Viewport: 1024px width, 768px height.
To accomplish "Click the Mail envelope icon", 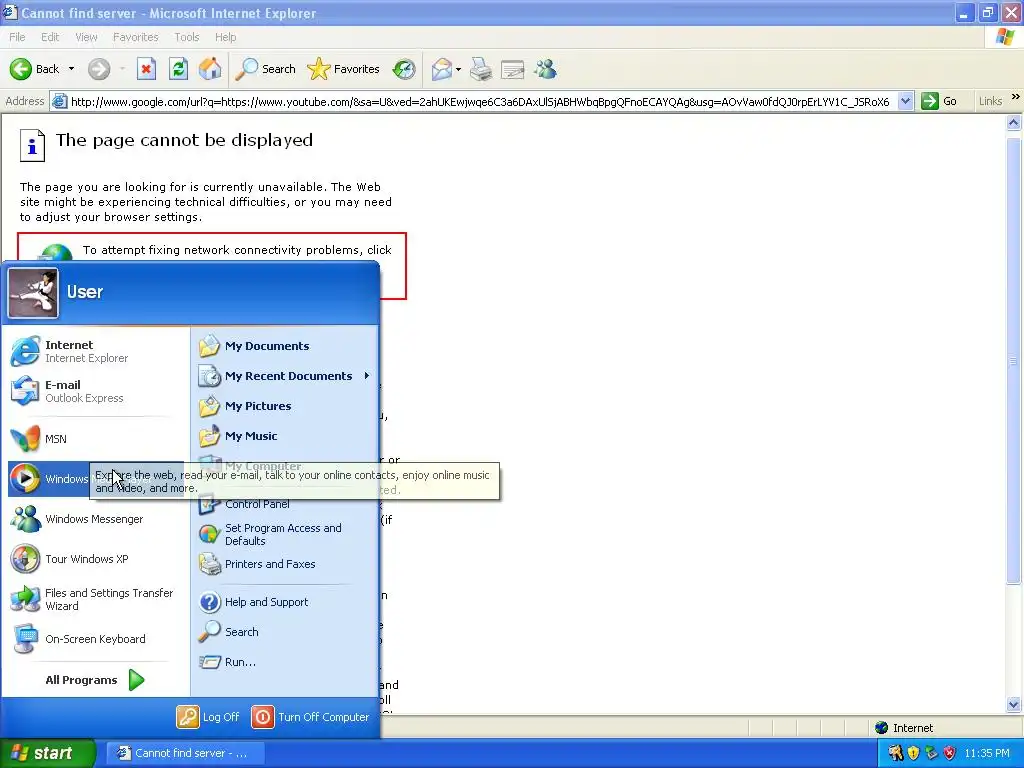I will pos(442,69).
